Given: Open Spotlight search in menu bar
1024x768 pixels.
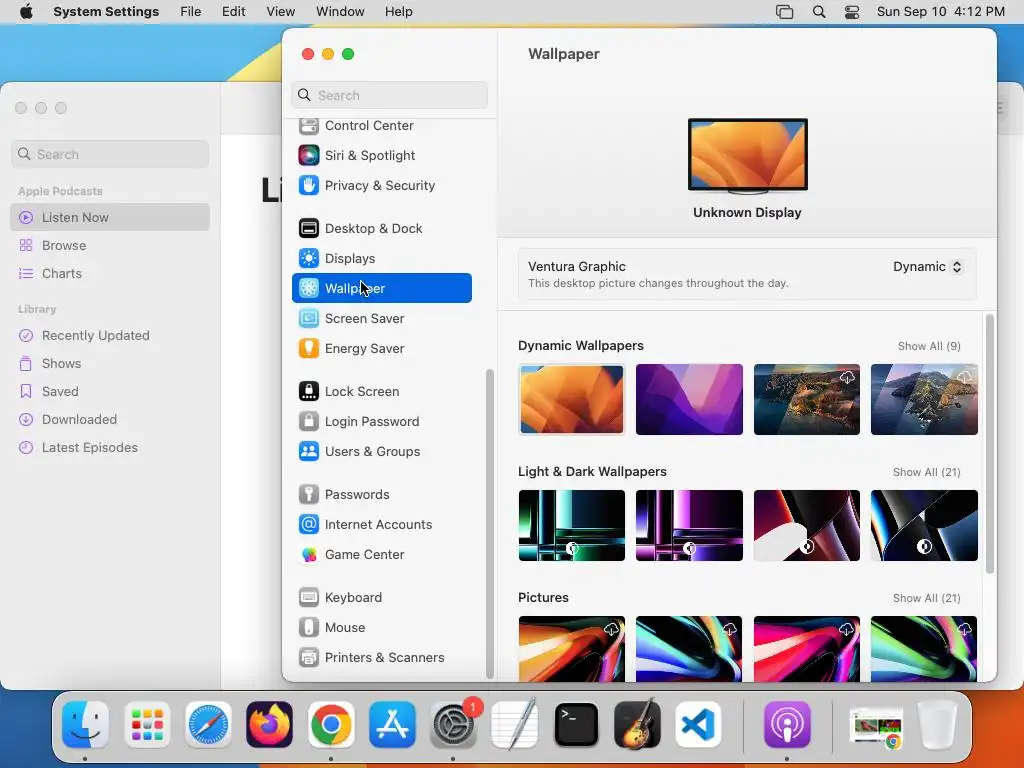Looking at the screenshot, I should click(819, 12).
